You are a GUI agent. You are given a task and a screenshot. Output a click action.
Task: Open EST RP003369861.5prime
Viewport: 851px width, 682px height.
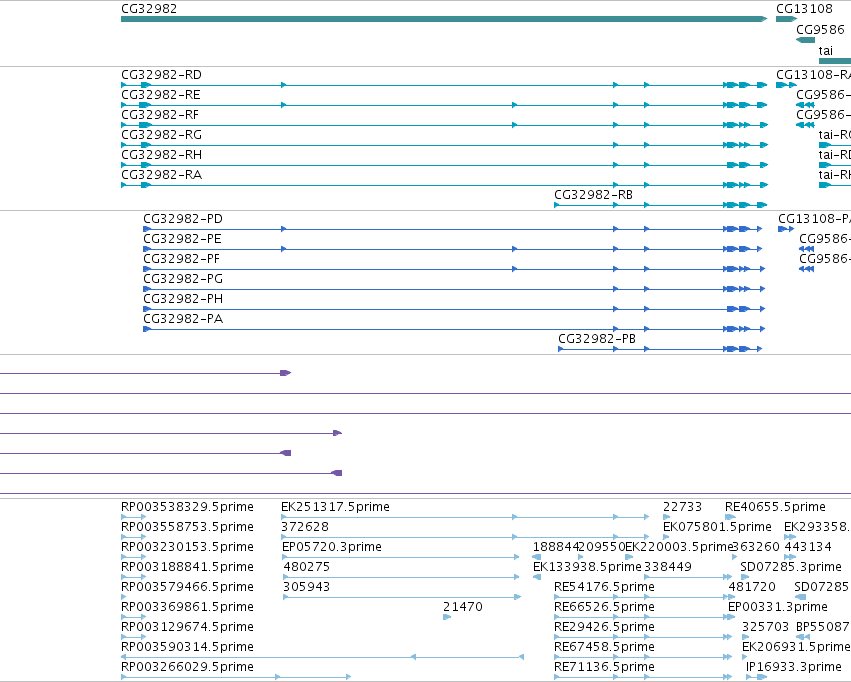(187, 607)
